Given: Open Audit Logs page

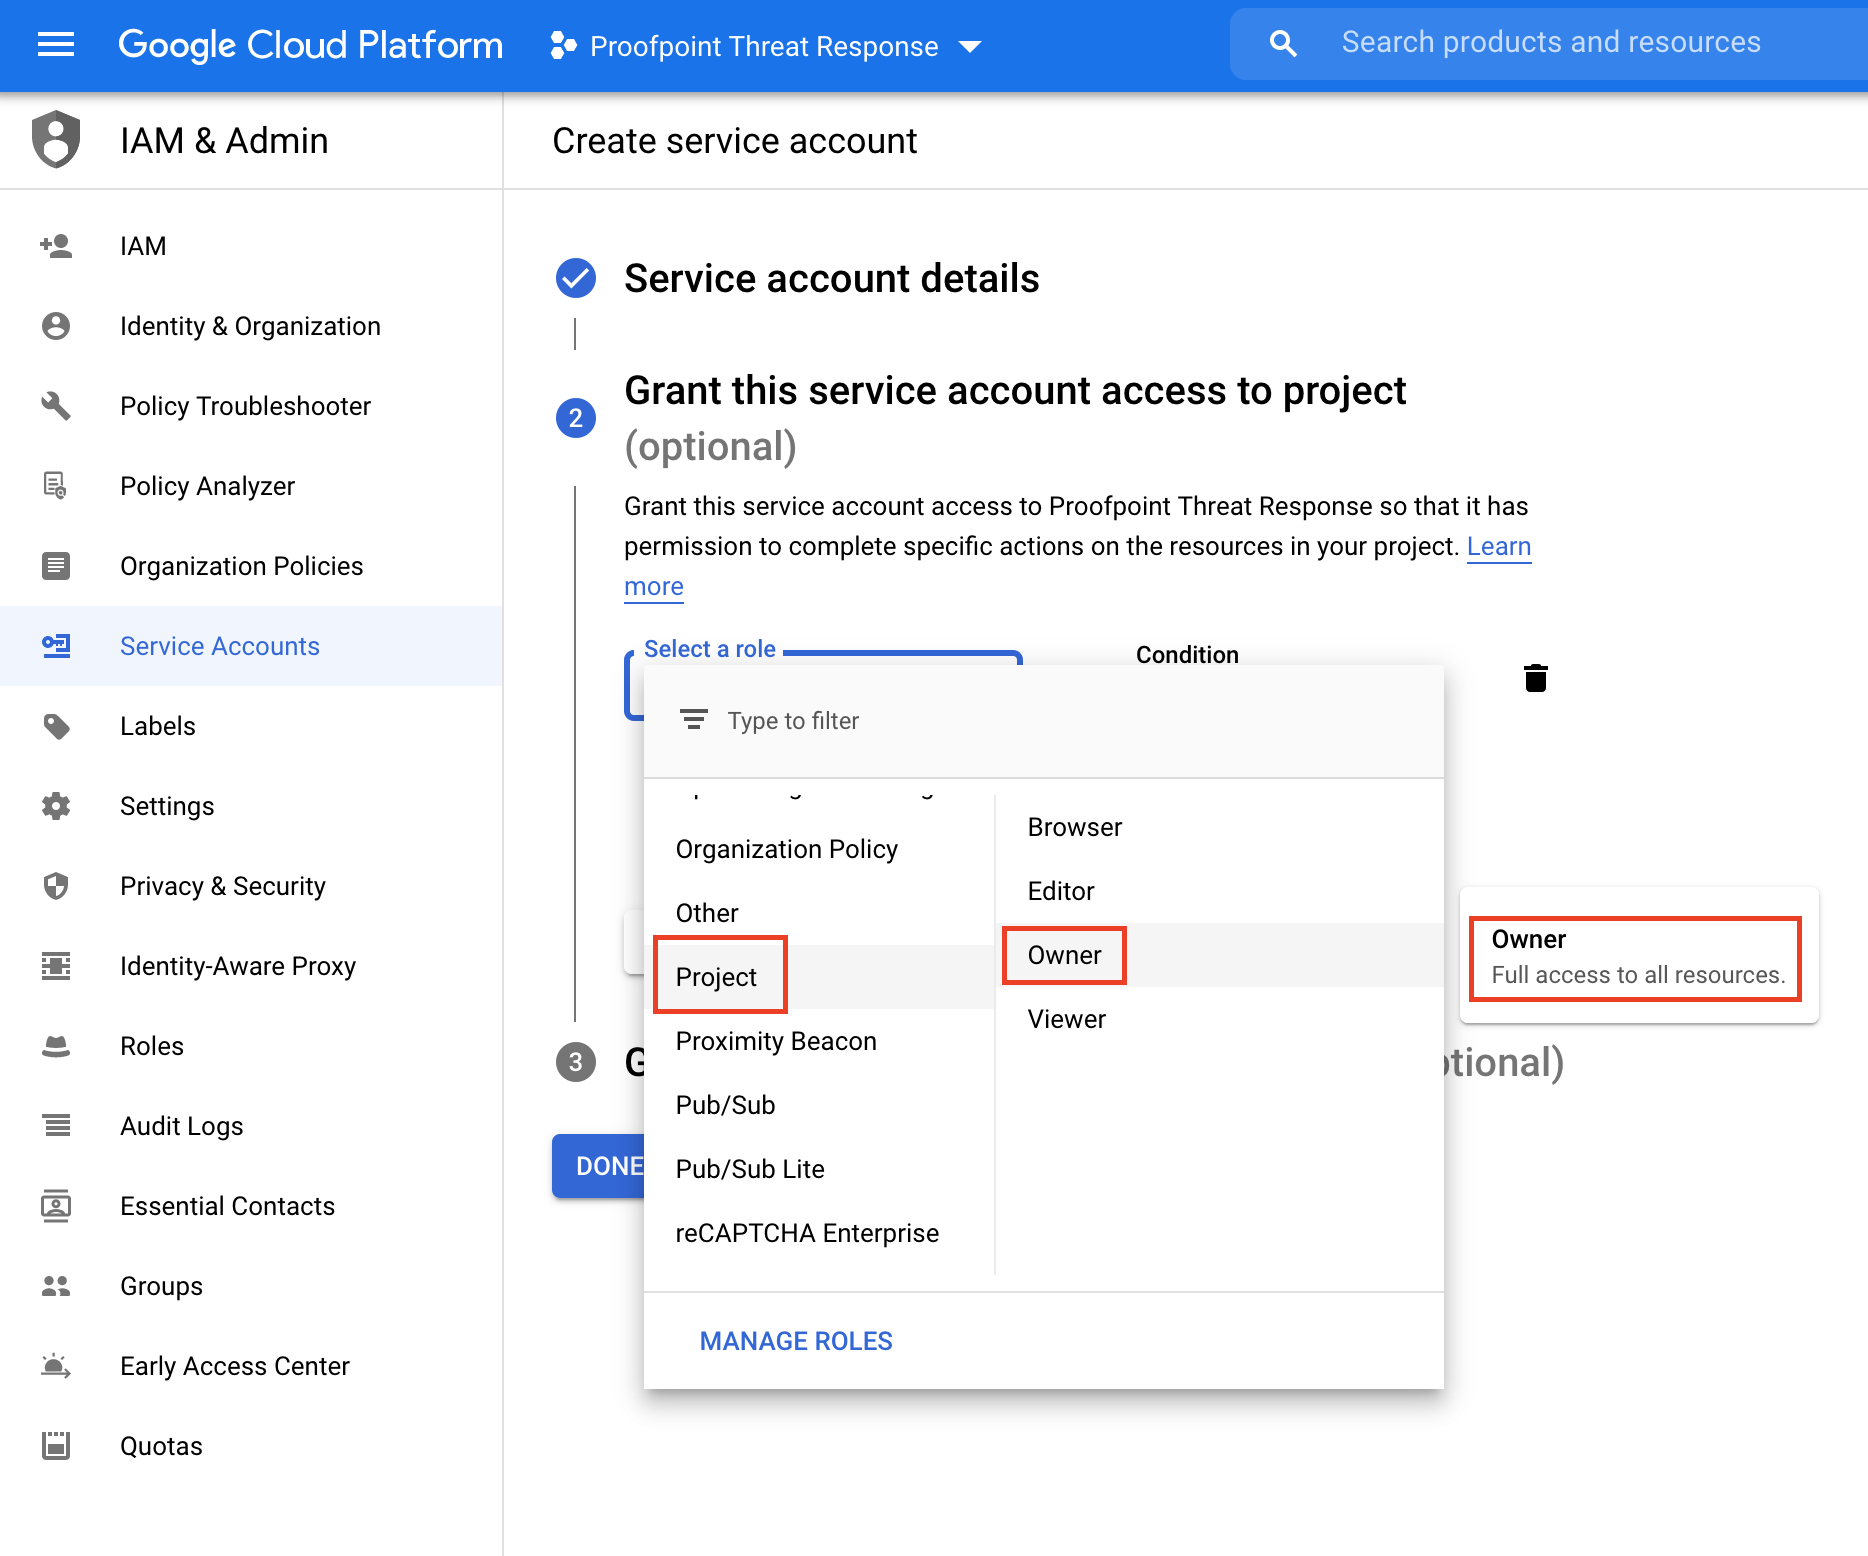Looking at the screenshot, I should pos(251,1126).
